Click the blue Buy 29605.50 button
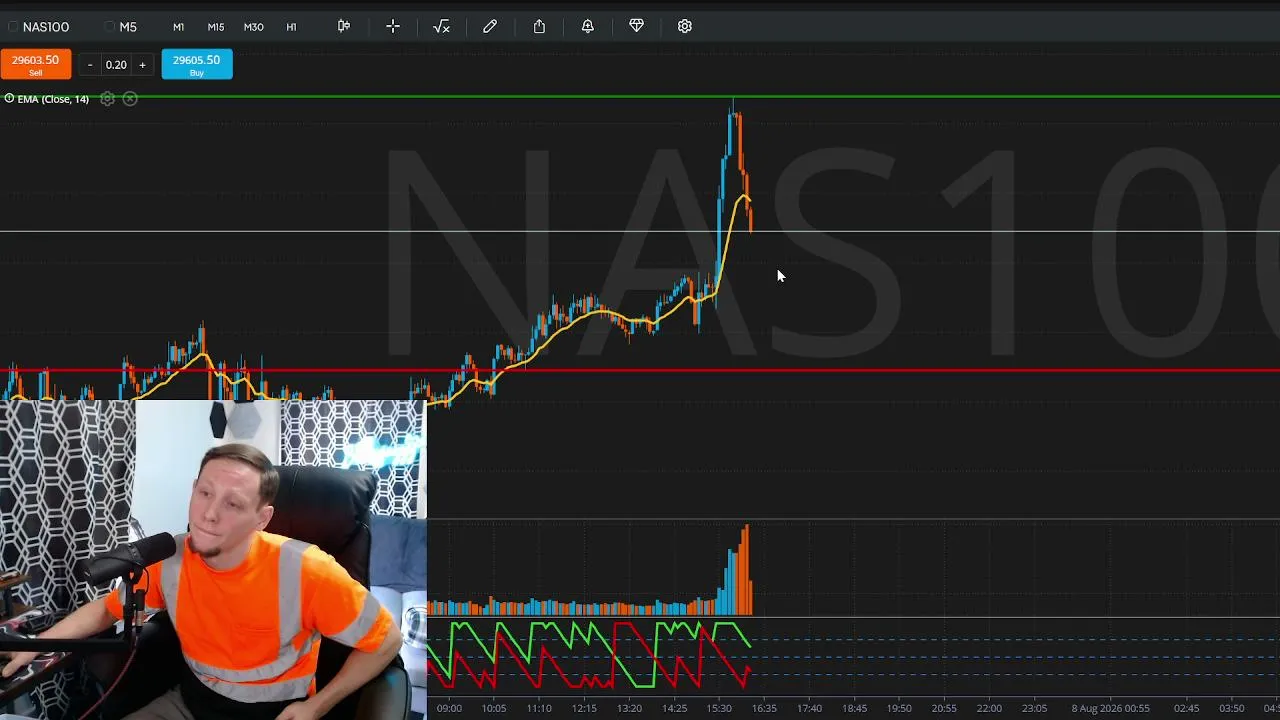This screenshot has height=720, width=1280. tap(197, 64)
